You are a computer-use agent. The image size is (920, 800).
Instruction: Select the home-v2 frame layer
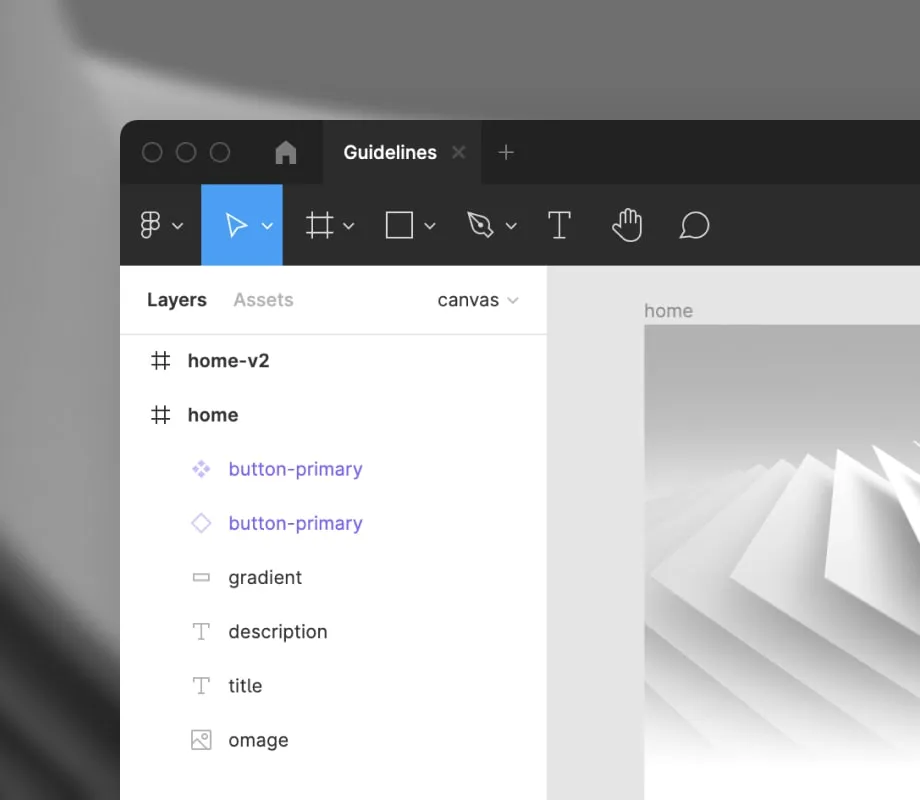pos(228,361)
